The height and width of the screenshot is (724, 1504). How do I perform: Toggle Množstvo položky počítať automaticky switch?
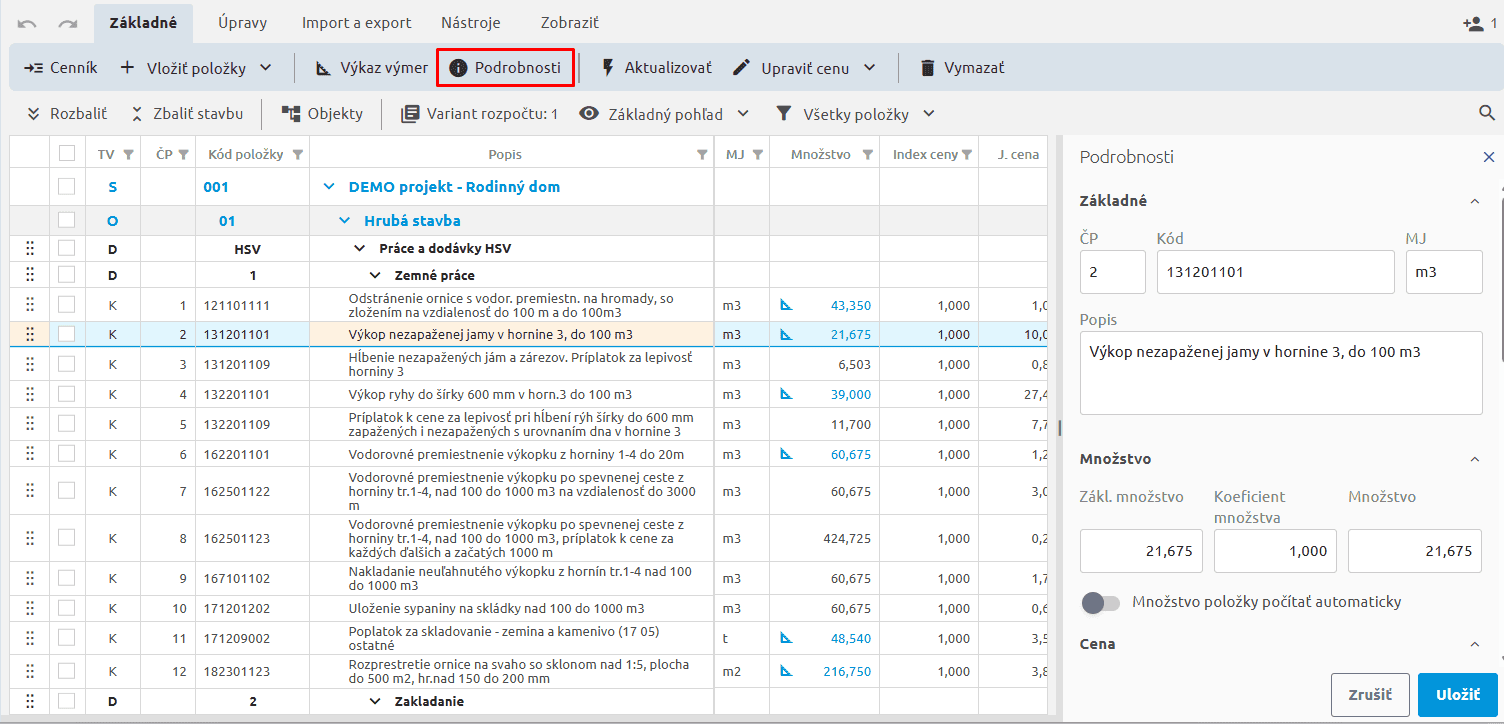[x=1100, y=602]
